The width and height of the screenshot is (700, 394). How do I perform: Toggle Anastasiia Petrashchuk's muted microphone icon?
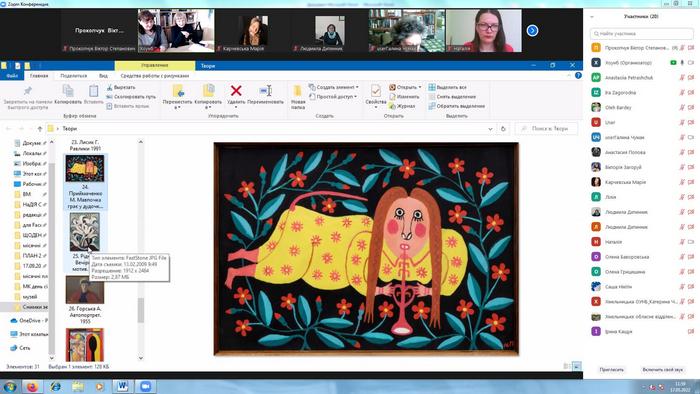(682, 78)
